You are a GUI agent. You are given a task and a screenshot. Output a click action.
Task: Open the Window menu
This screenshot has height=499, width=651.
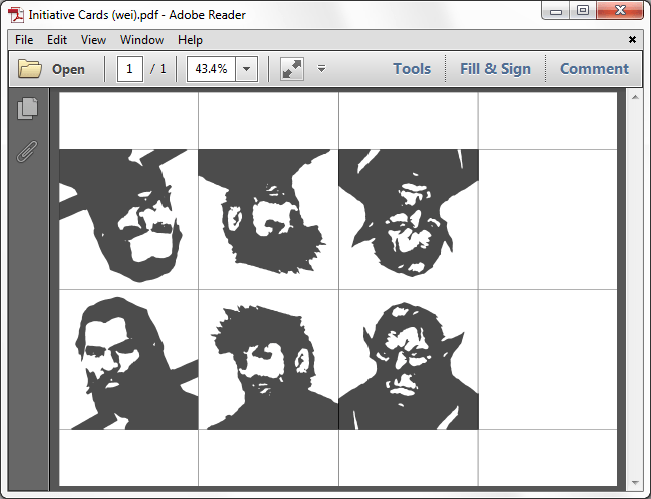[x=142, y=40]
